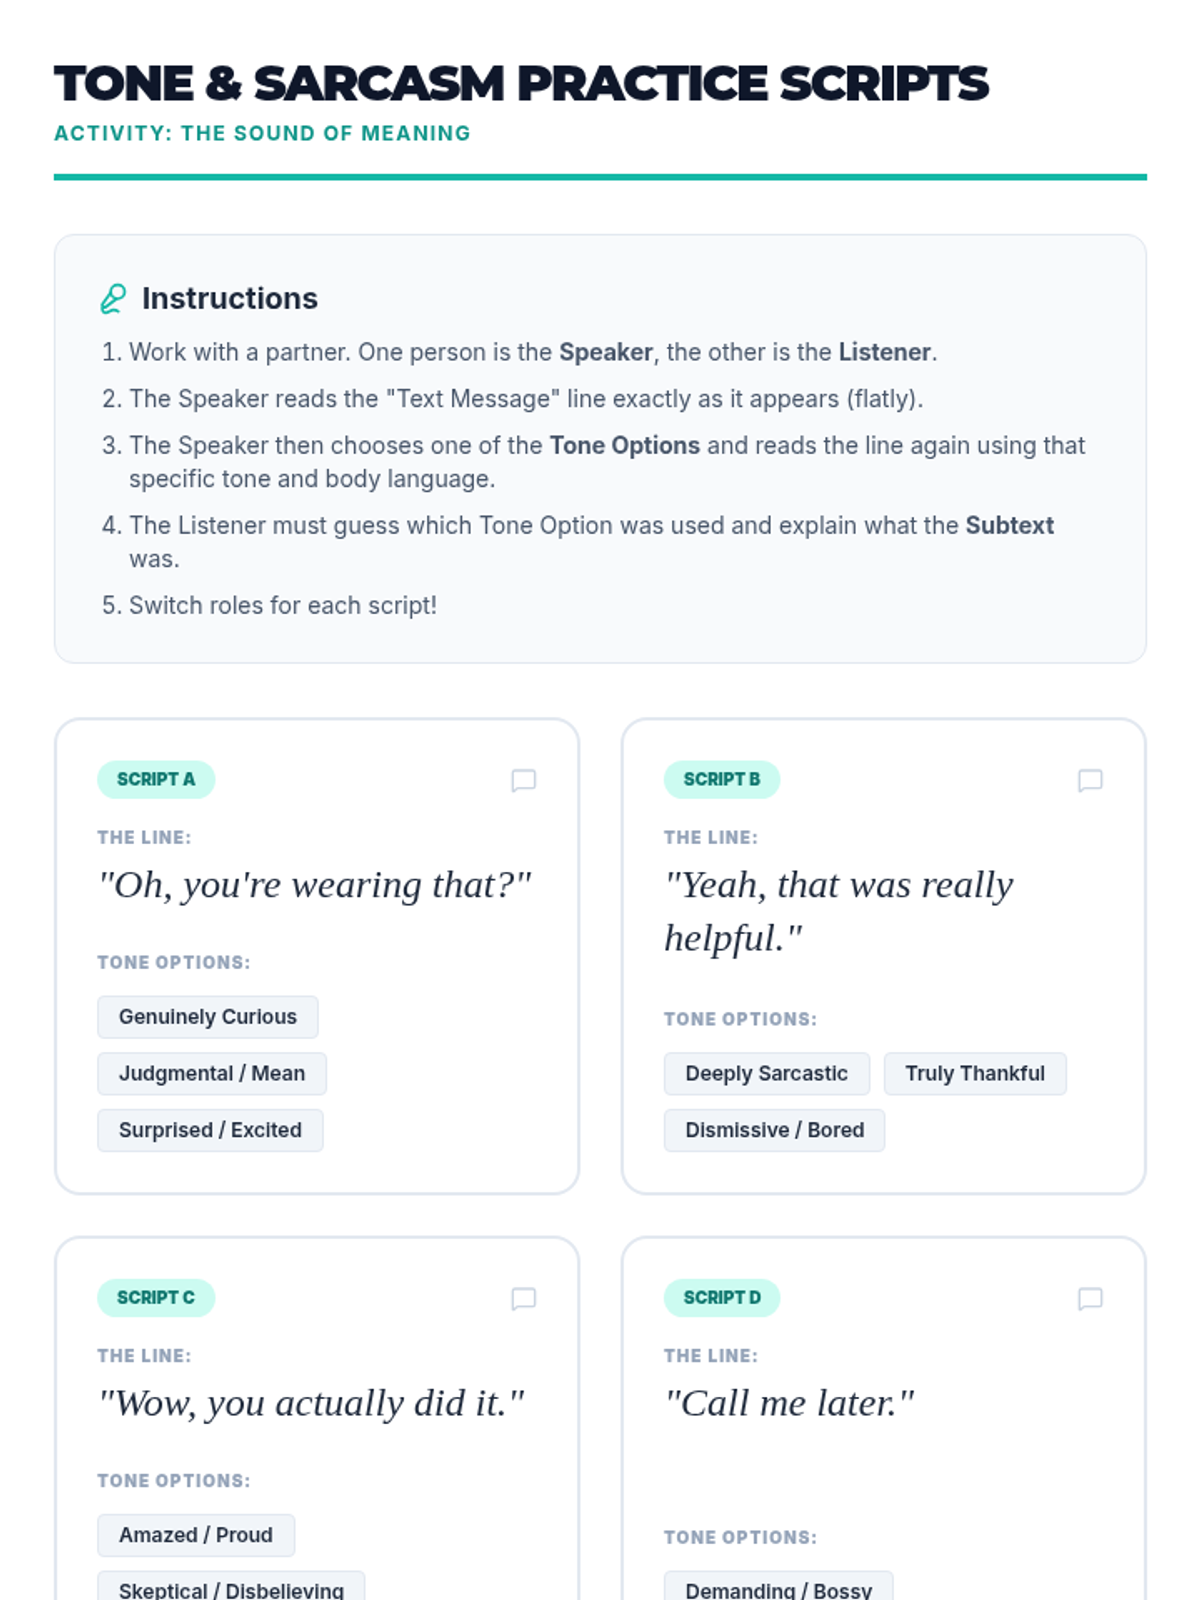Click the comment icon on Script B
Screen dimensions: 1200x1600
tap(1090, 780)
